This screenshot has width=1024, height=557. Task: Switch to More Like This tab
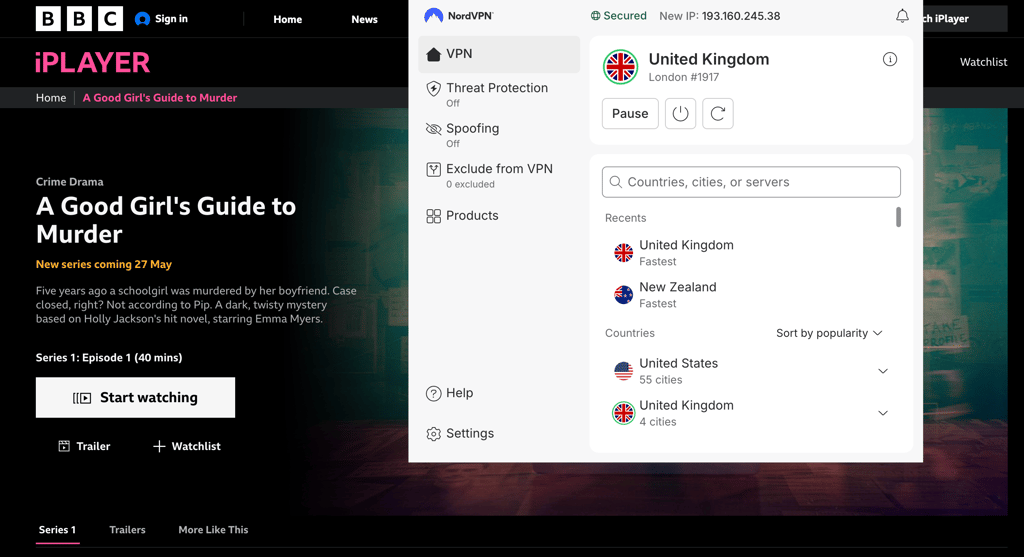click(x=213, y=530)
